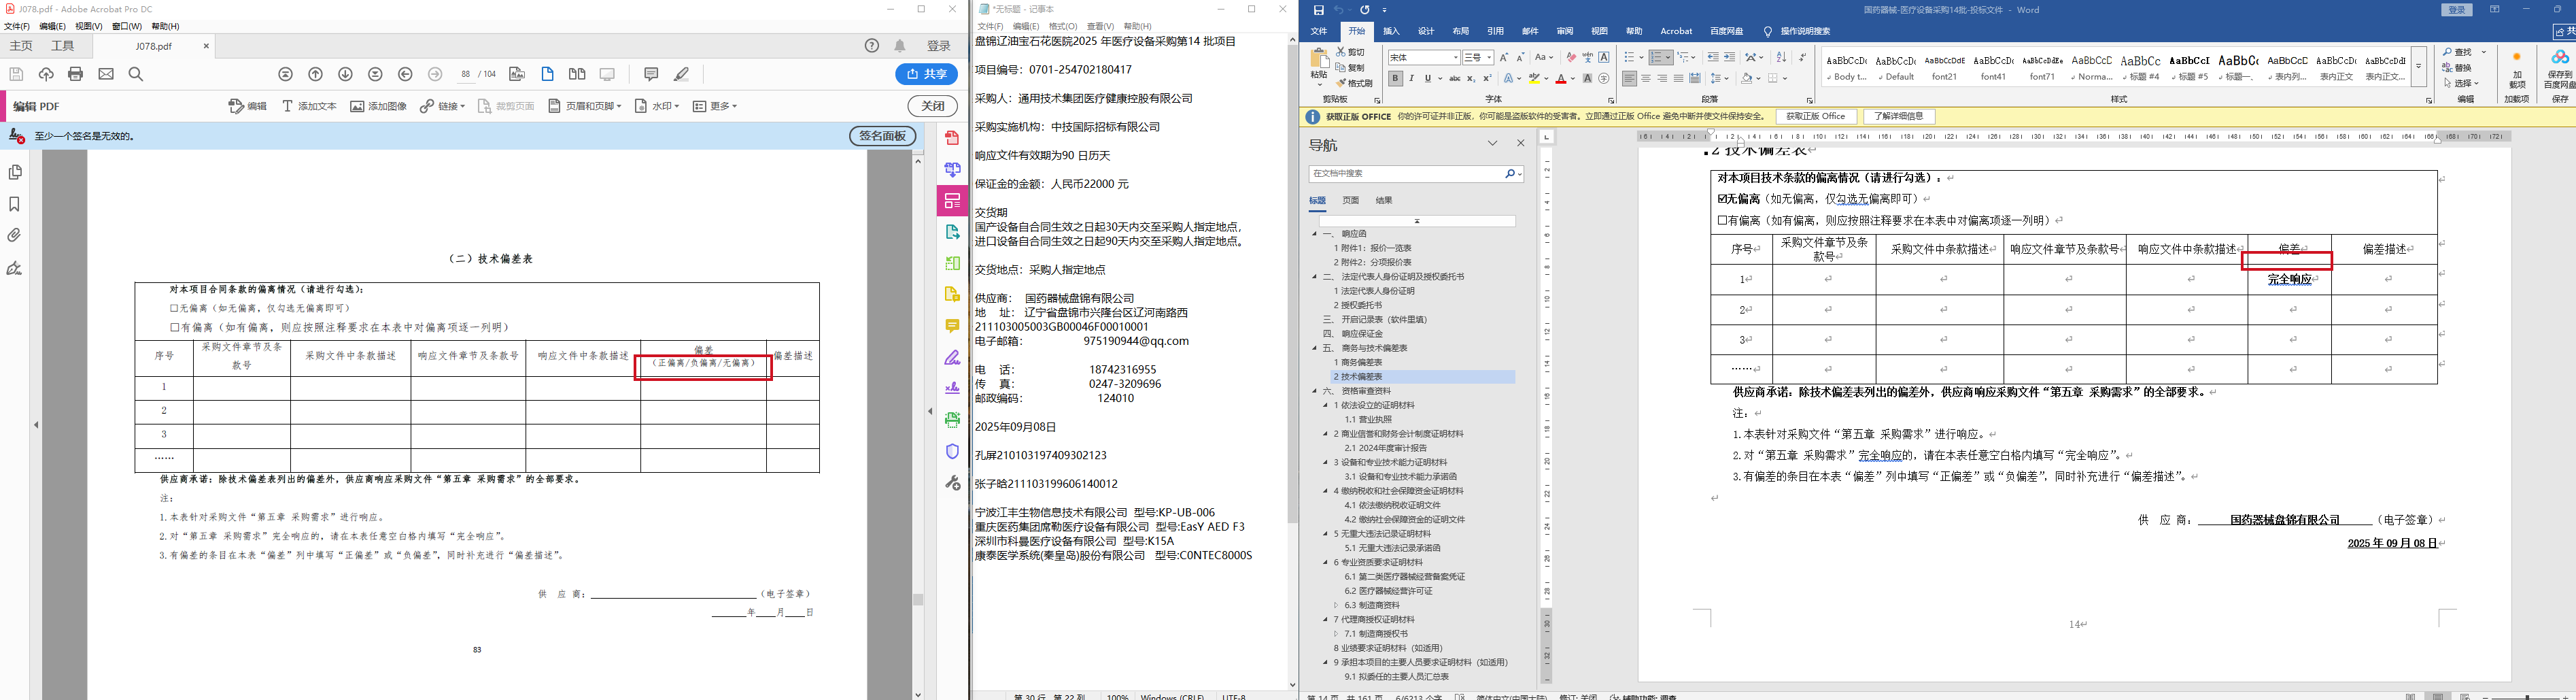Click the Bold button in Word's ribbon

tap(1395, 78)
